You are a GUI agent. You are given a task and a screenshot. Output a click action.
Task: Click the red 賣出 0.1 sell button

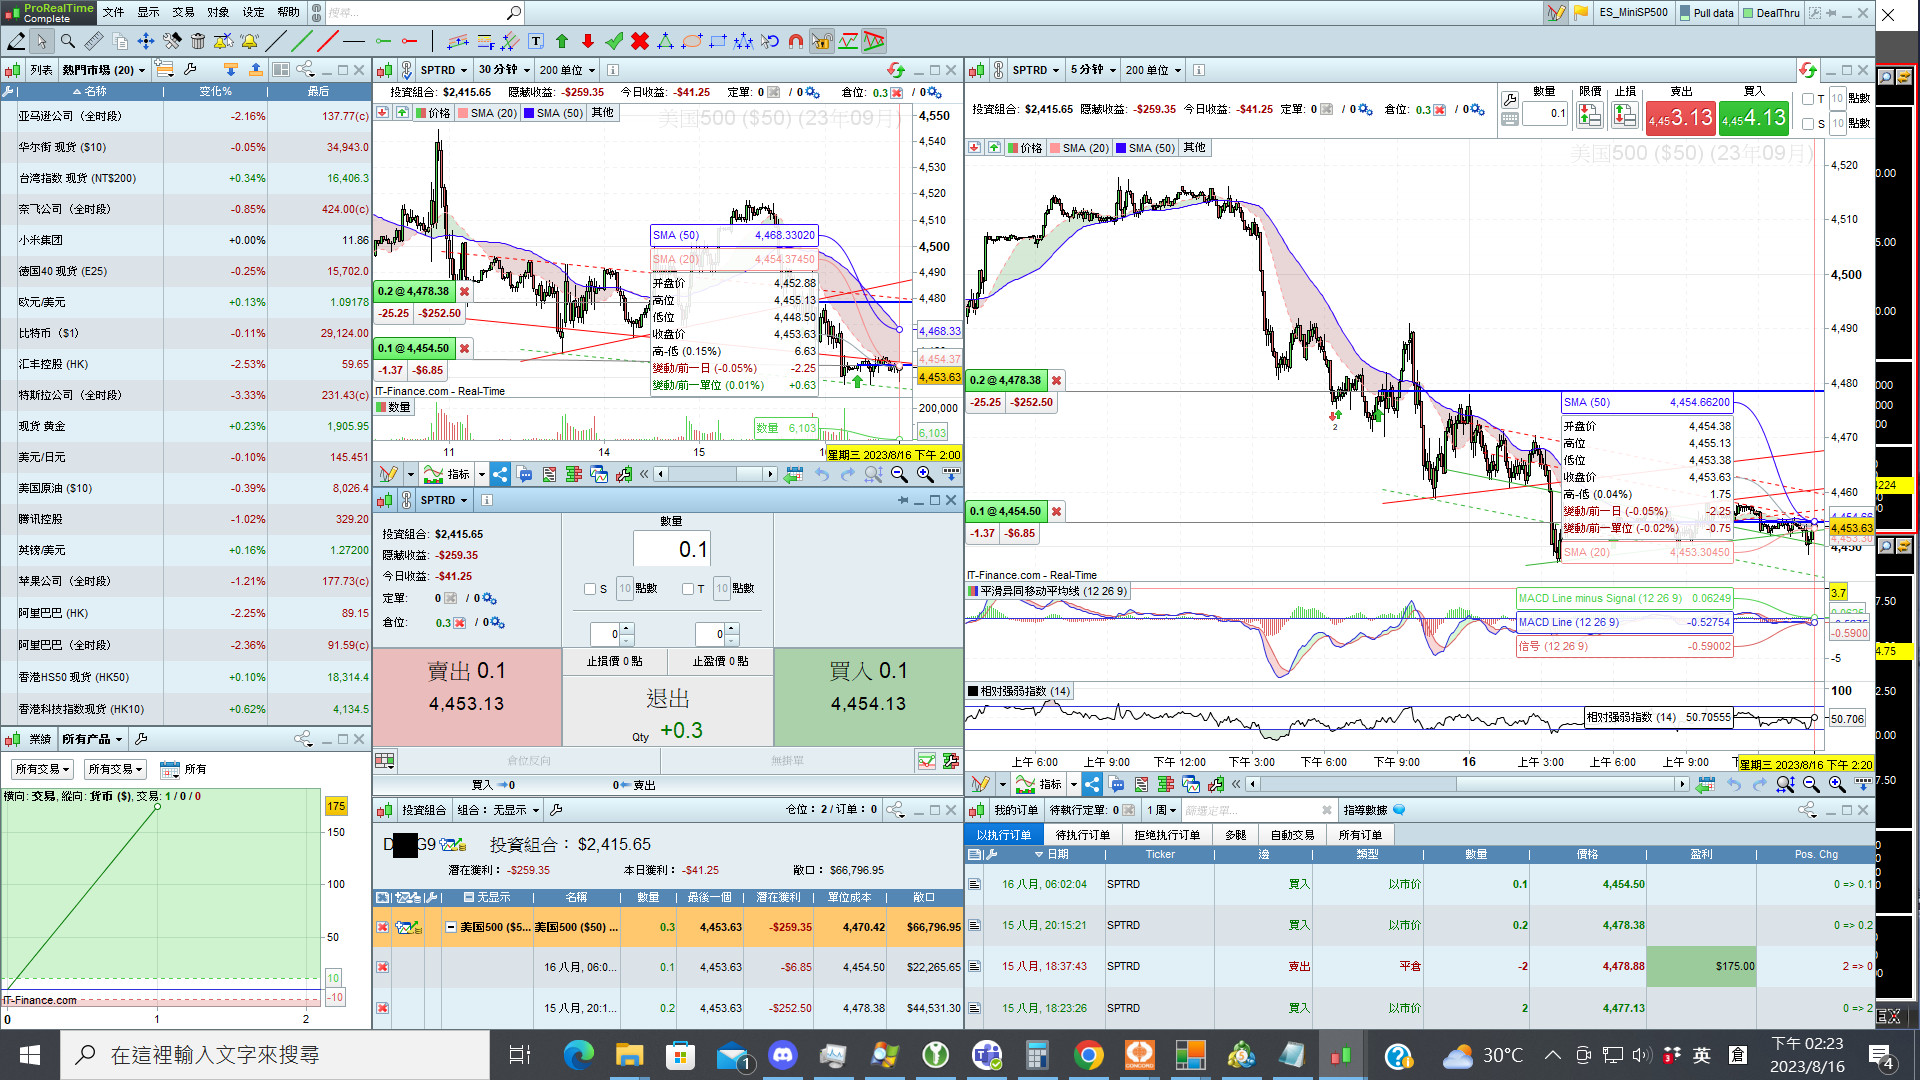click(x=467, y=696)
